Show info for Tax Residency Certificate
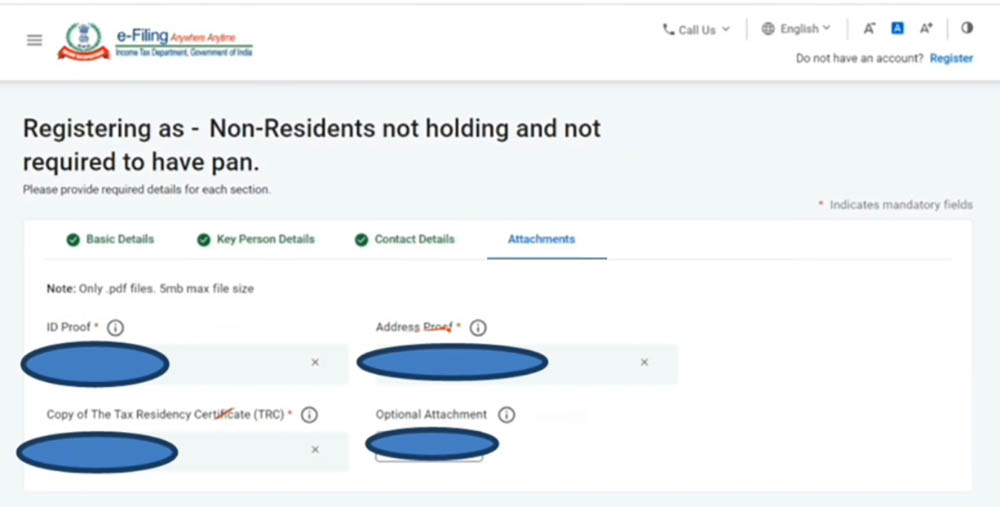Viewport: 1000px width, 507px height. tap(309, 414)
